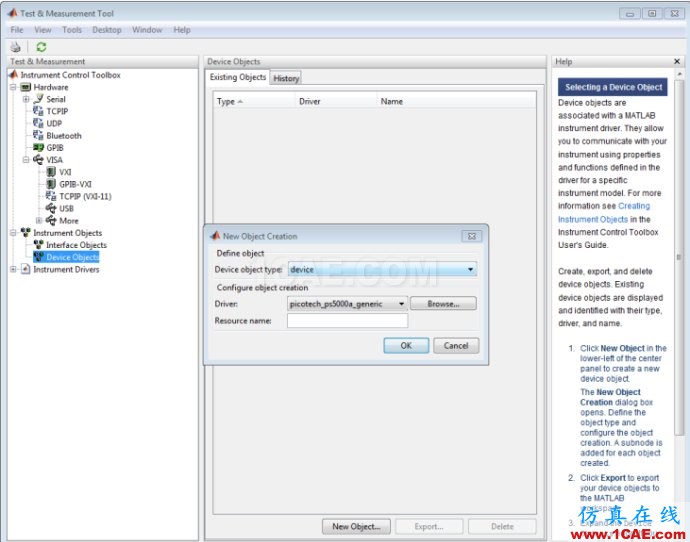
Task: Select the Existing Objects tab
Action: tap(238, 77)
